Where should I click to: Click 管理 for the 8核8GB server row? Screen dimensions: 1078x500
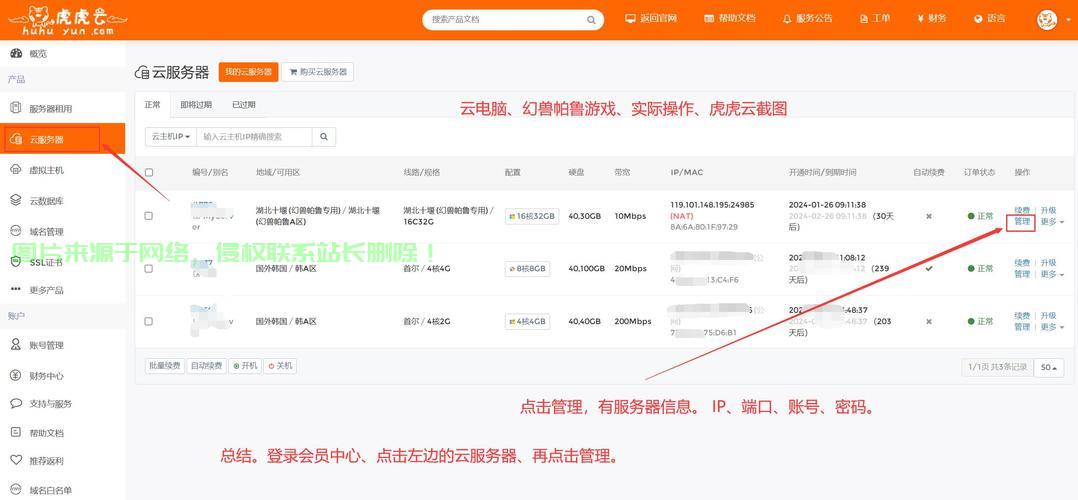coord(1022,274)
